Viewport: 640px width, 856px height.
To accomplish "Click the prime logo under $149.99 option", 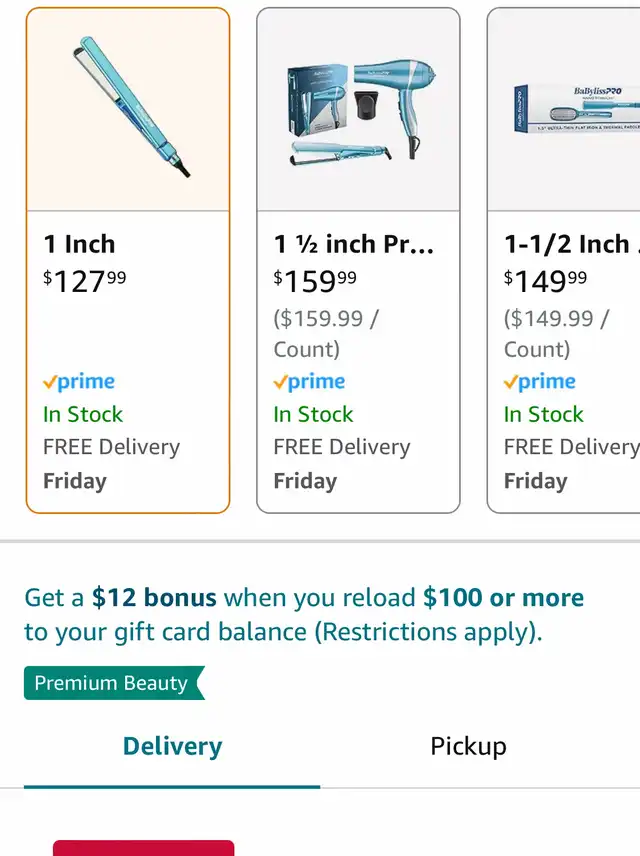I will (x=540, y=382).
